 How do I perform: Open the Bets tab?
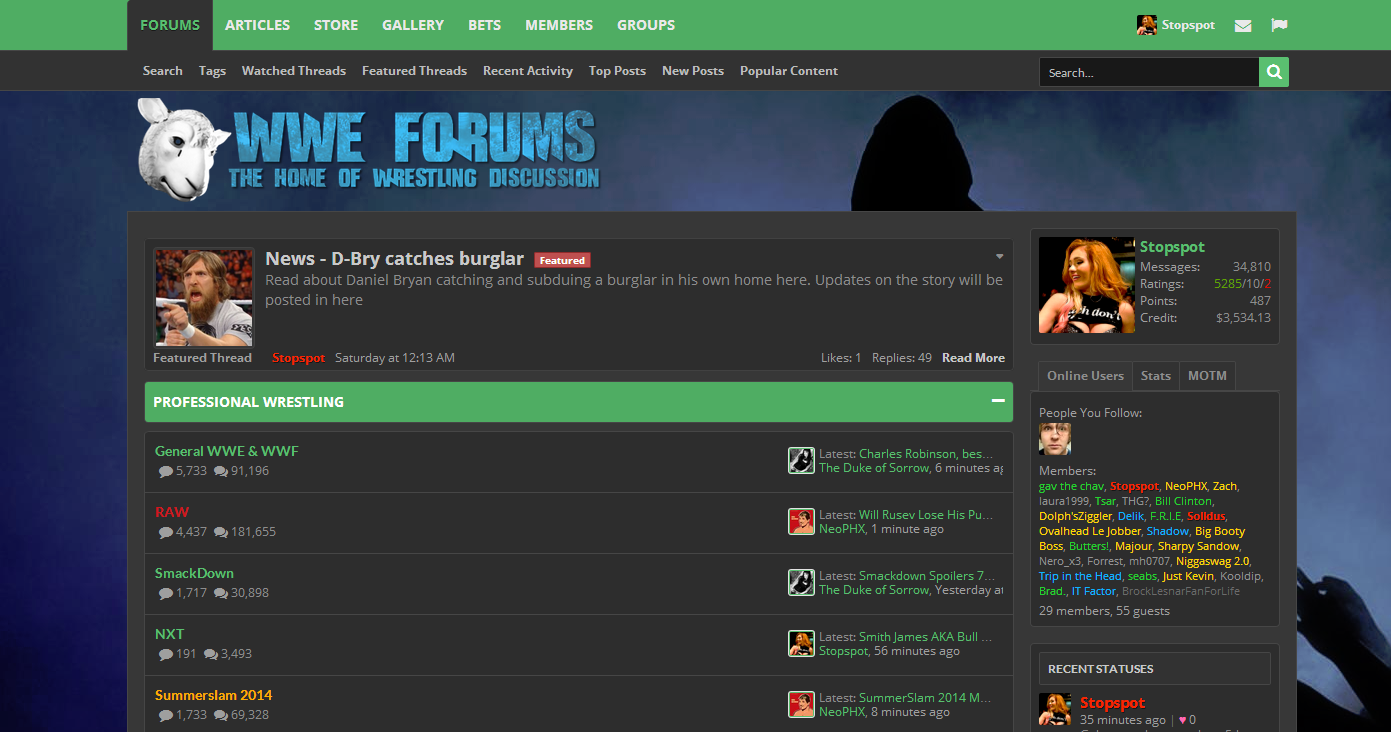(x=485, y=25)
